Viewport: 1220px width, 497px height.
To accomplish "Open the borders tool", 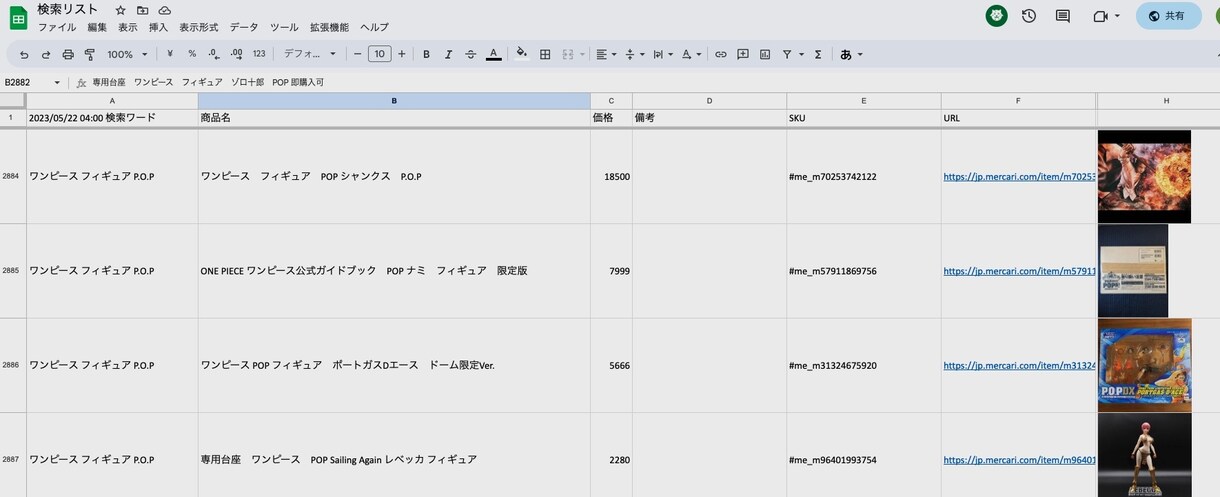I will click(545, 54).
